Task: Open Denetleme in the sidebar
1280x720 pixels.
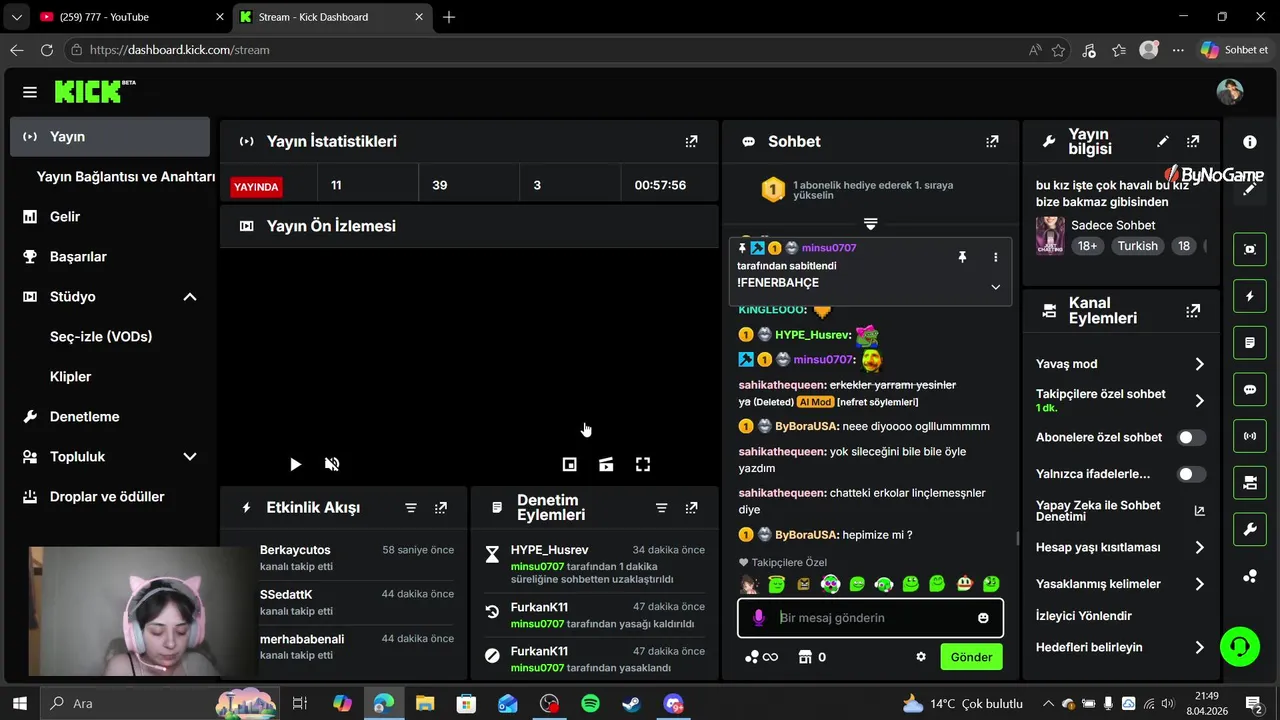Action: pyautogui.click(x=110, y=416)
